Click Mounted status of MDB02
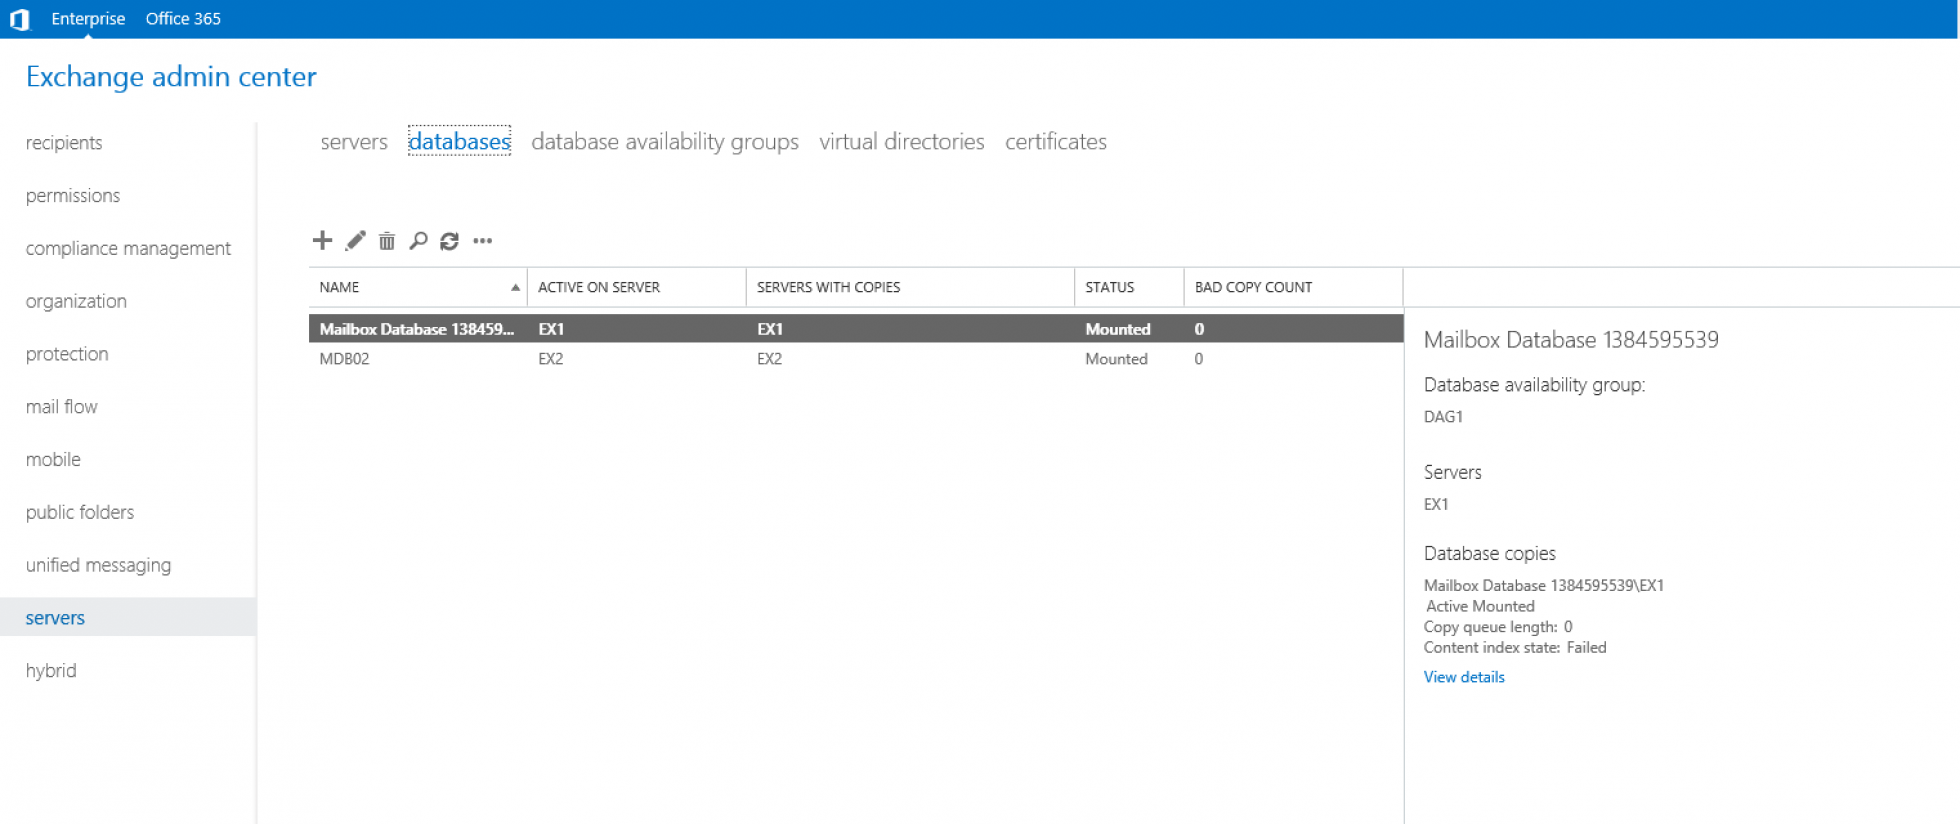The width and height of the screenshot is (1960, 824). point(1116,359)
